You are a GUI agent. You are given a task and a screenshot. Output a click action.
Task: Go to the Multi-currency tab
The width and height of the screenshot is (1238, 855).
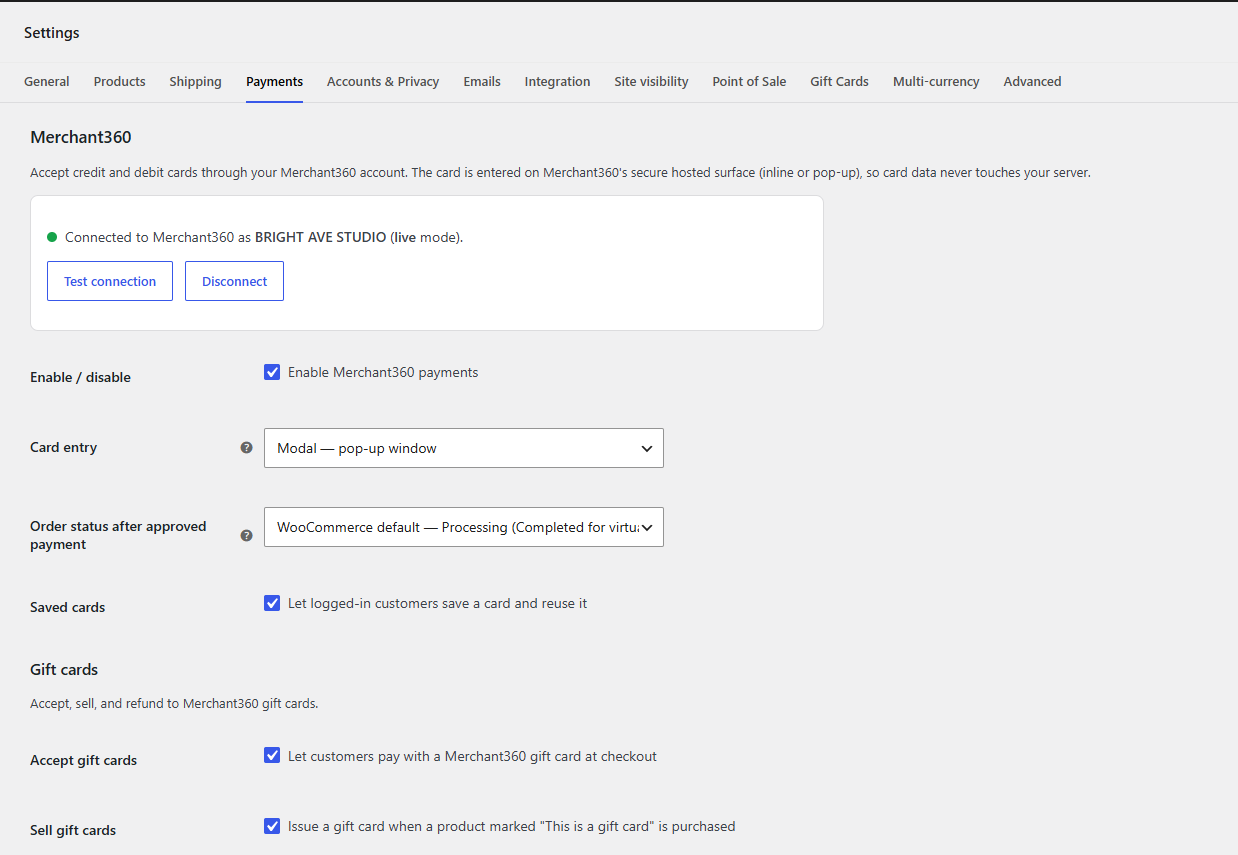point(936,82)
